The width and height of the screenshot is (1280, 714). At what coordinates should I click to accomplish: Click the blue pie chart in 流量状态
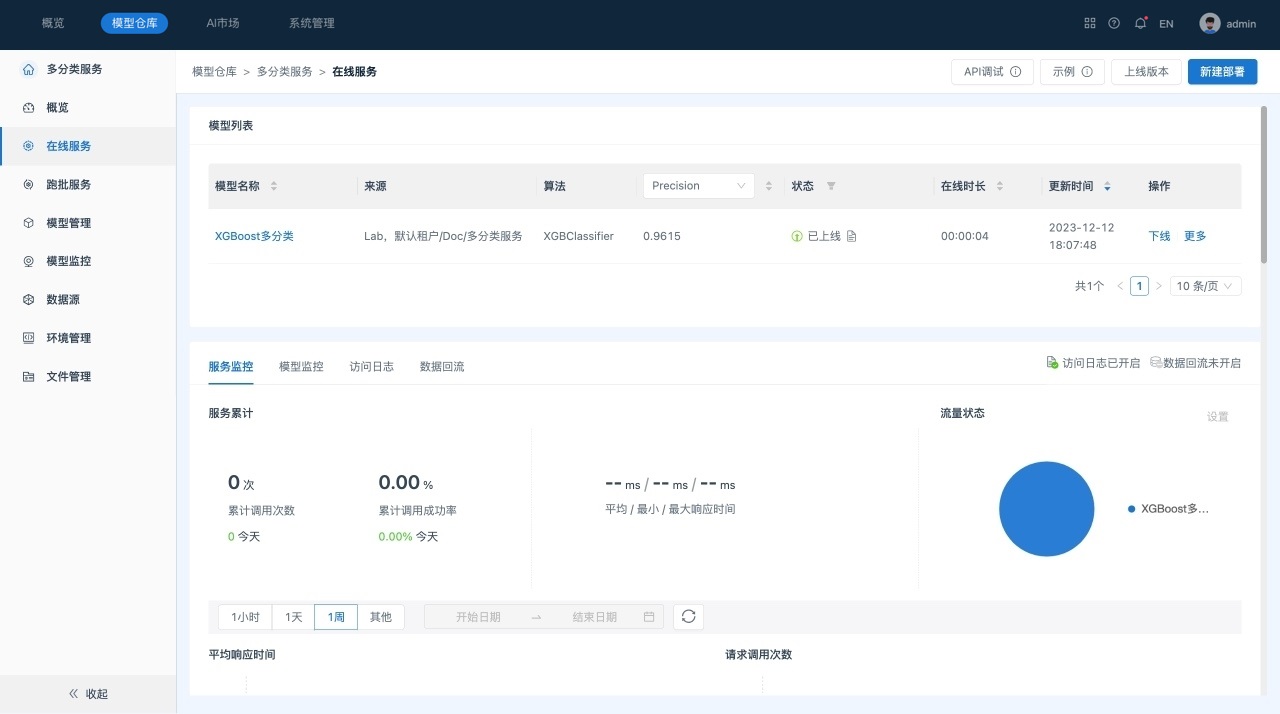click(1046, 509)
